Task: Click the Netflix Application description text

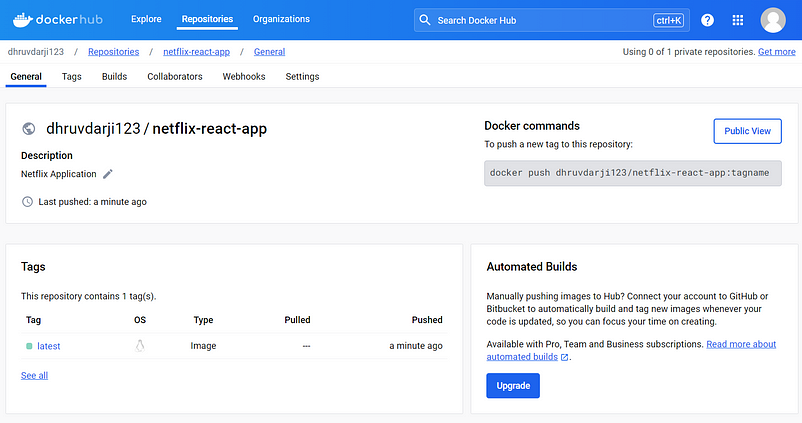Action: pyautogui.click(x=58, y=174)
